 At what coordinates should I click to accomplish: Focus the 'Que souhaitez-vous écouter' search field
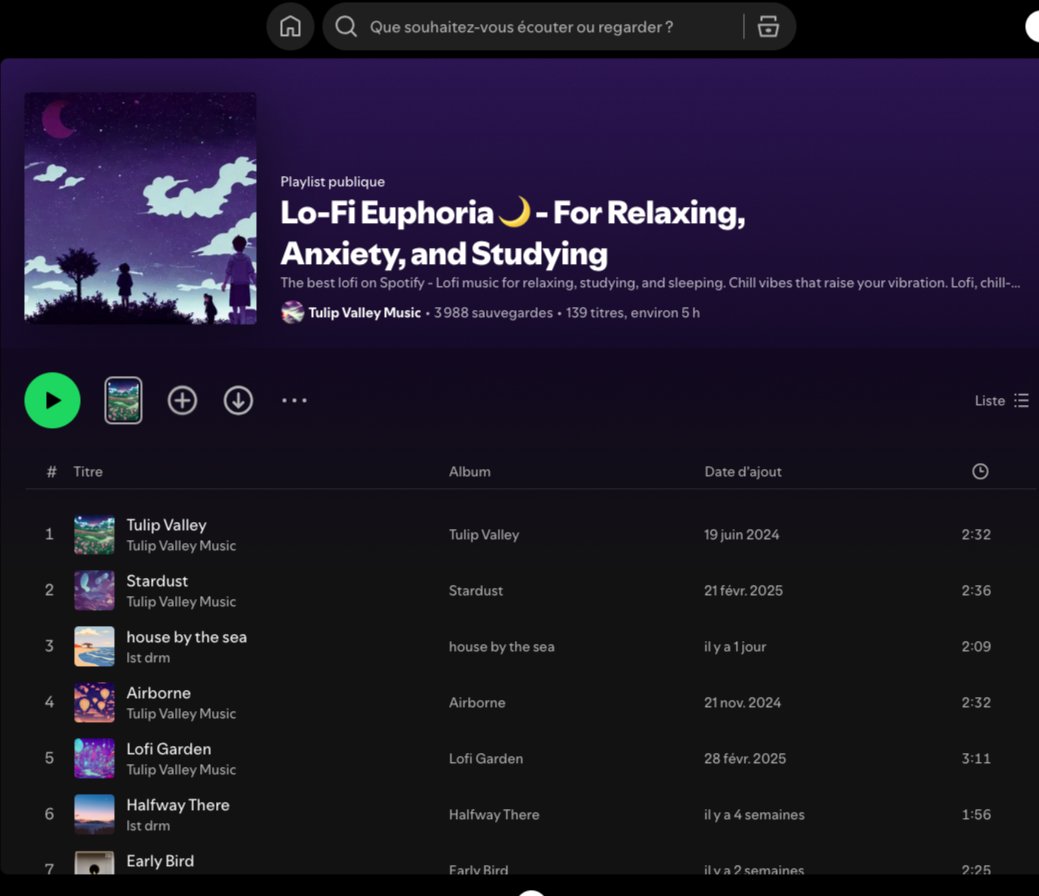click(521, 27)
